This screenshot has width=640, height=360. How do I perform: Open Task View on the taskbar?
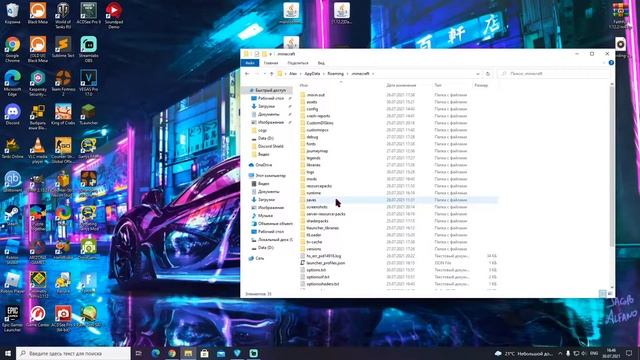pyautogui.click(x=139, y=353)
